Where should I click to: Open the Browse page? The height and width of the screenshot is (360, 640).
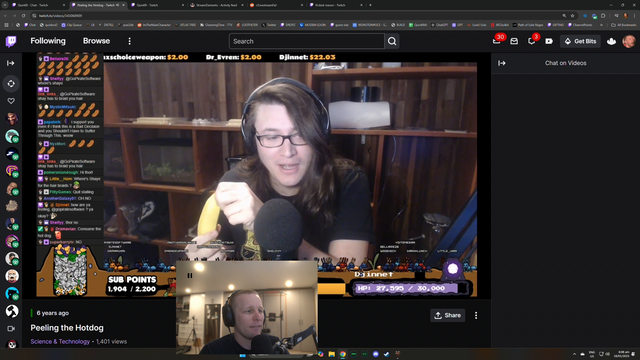[96, 41]
